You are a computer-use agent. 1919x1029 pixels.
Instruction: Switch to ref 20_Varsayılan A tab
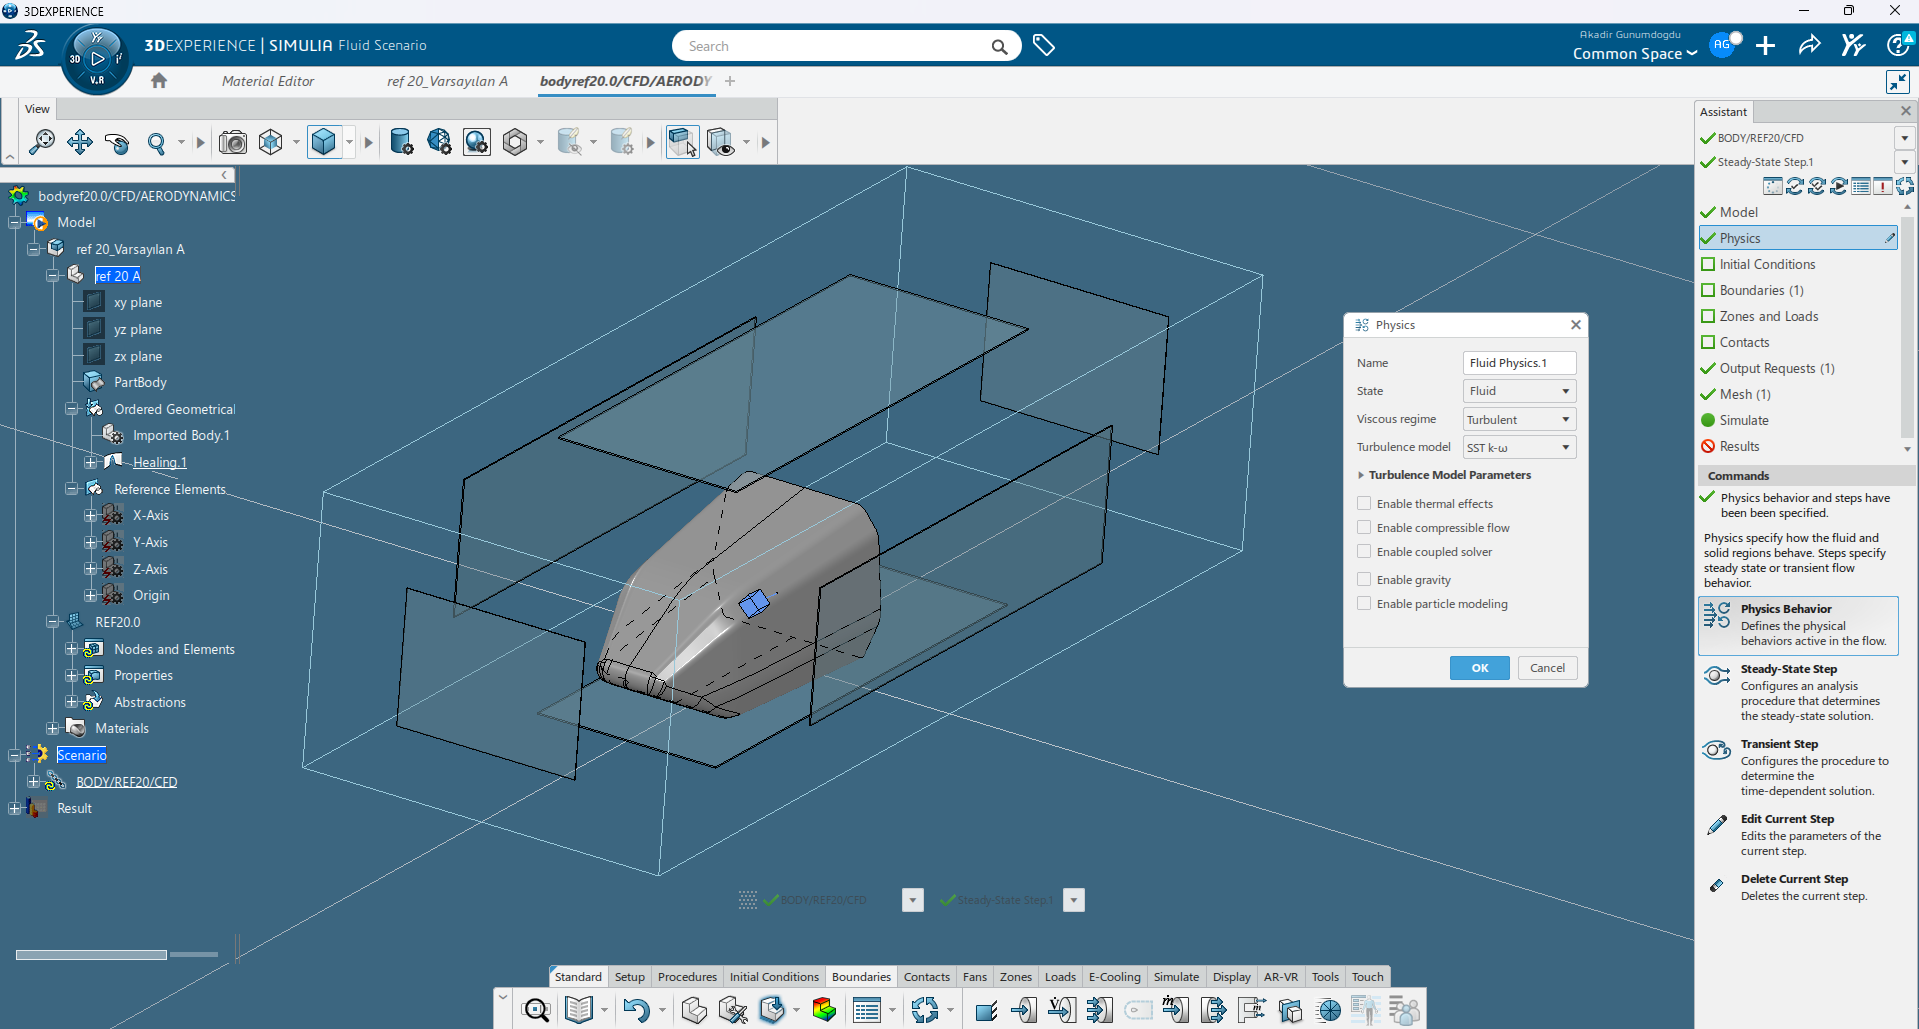(447, 81)
